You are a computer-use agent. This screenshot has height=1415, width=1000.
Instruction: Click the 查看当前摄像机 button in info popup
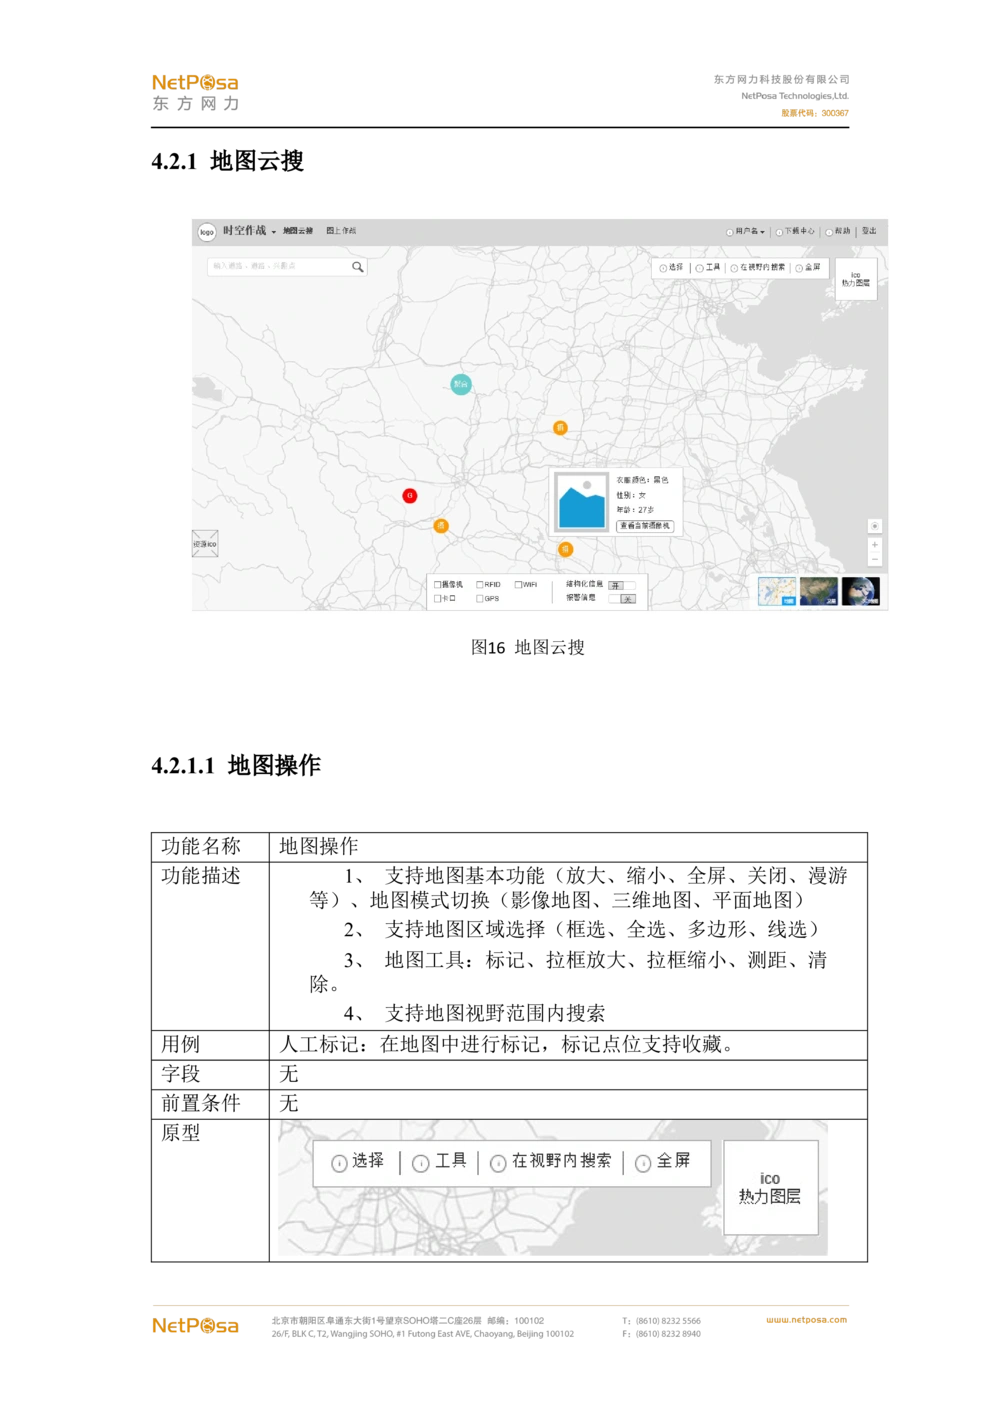coord(645,526)
